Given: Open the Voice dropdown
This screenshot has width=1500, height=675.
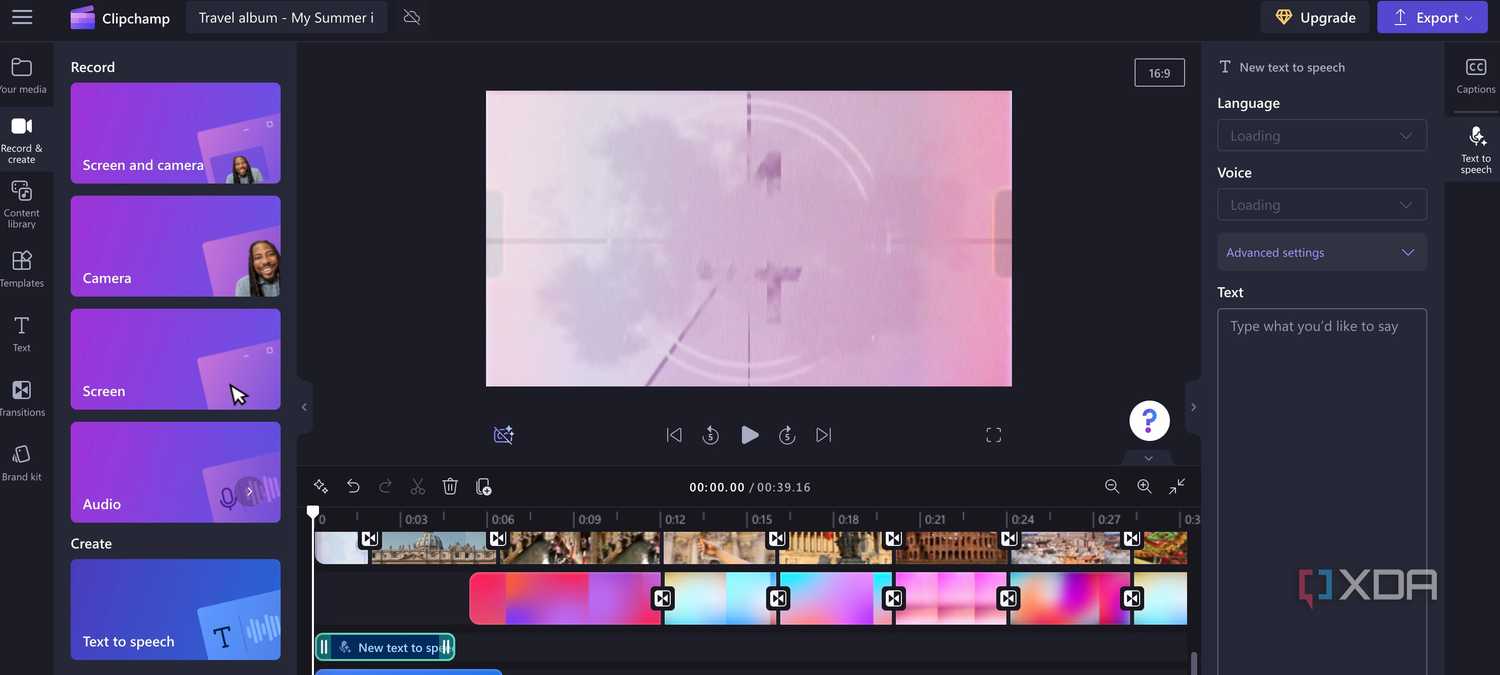Looking at the screenshot, I should (1322, 205).
